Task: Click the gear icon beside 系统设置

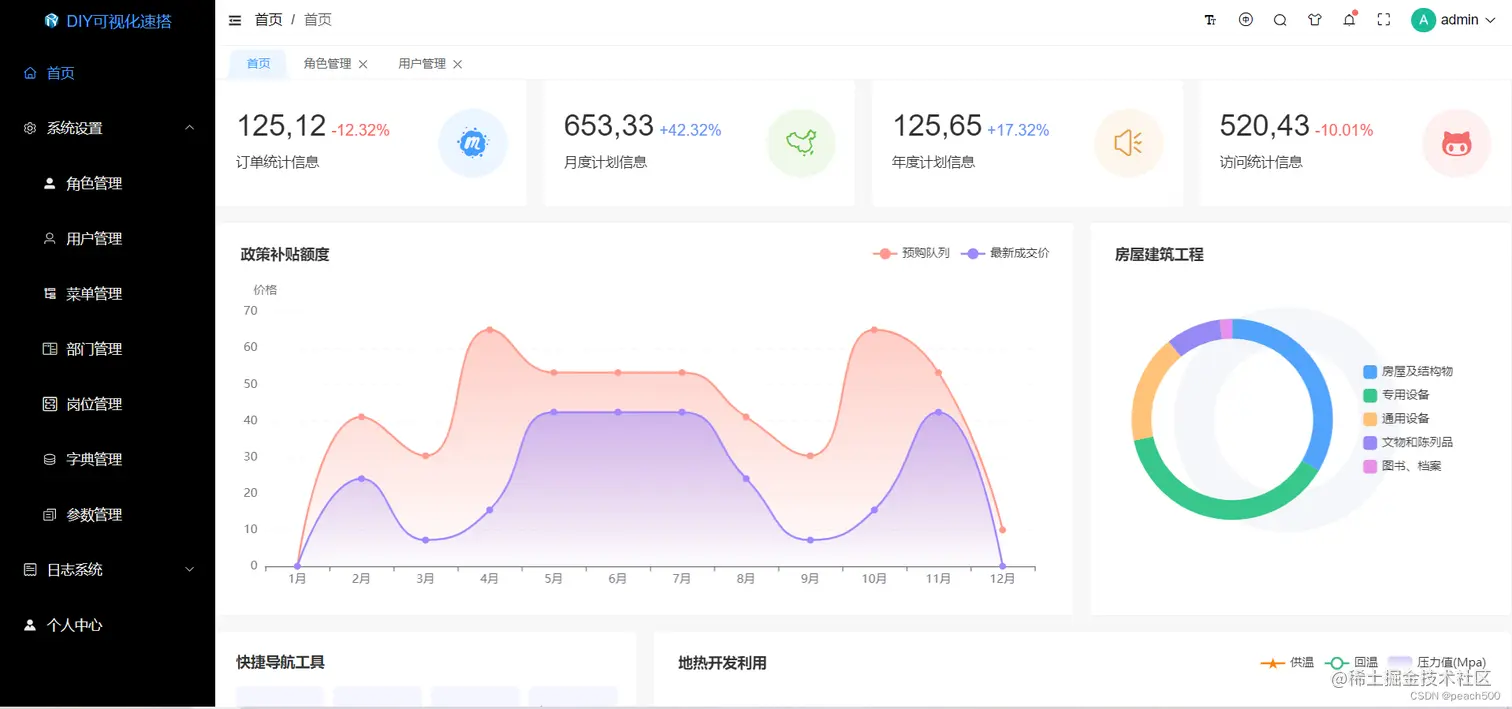Action: 30,128
